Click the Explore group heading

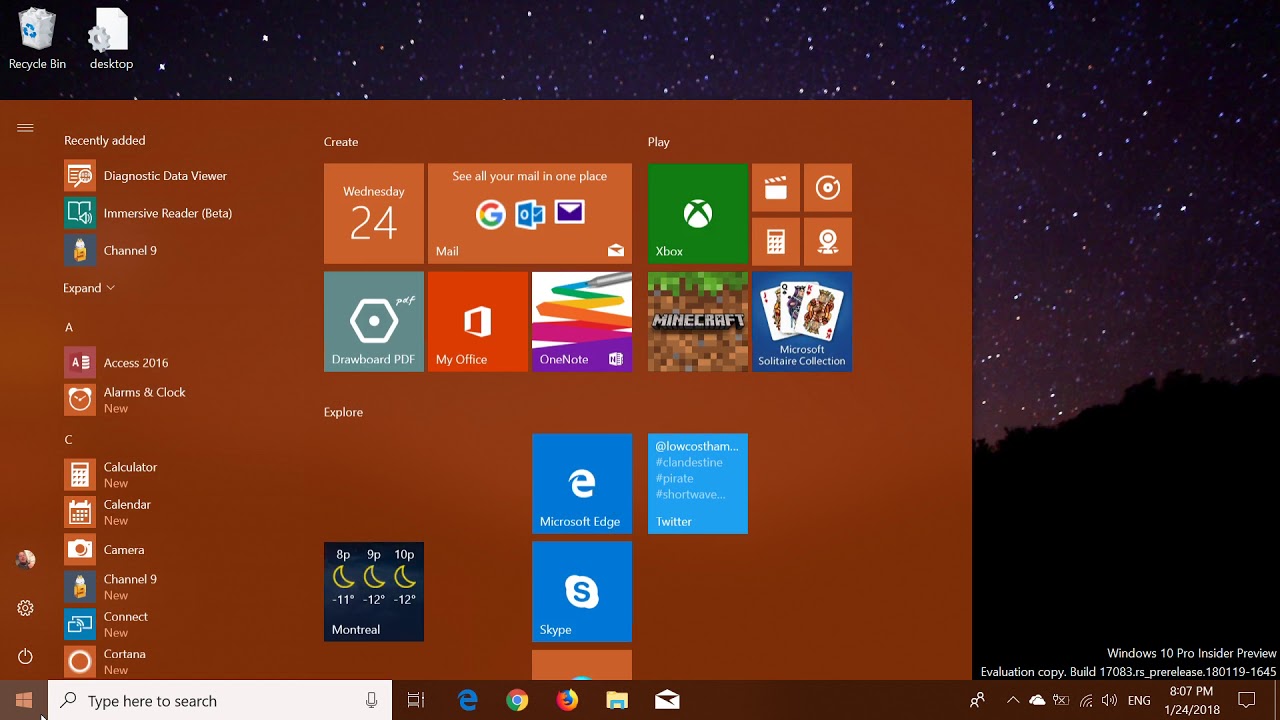(343, 412)
